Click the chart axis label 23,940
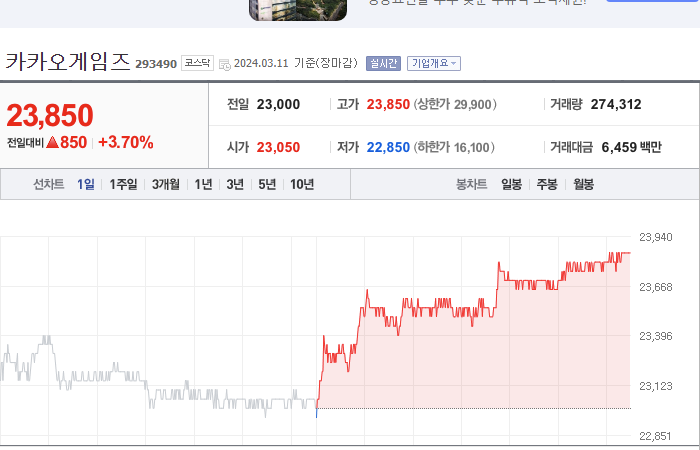The height and width of the screenshot is (450, 700). [x=655, y=237]
